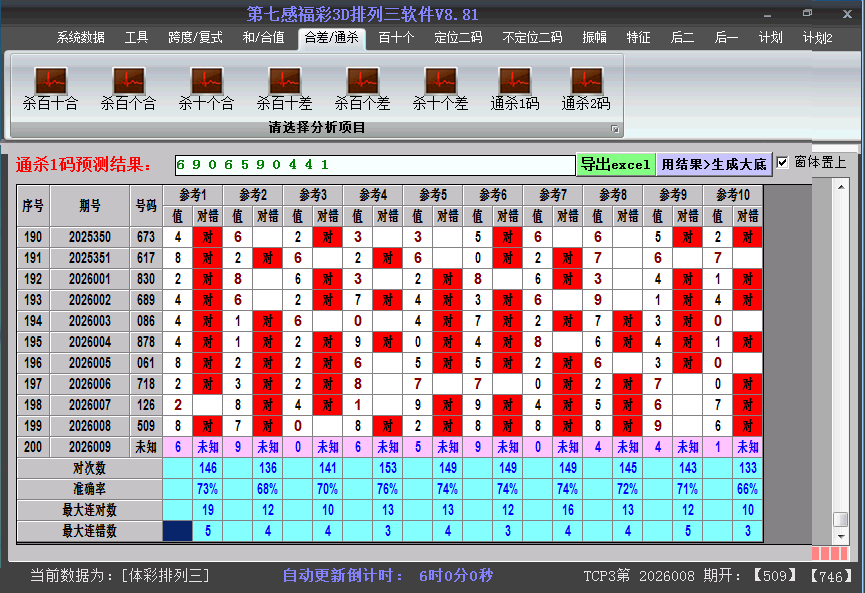Open the 通杀1码 prediction
Viewport: 865px width, 593px height.
click(514, 88)
